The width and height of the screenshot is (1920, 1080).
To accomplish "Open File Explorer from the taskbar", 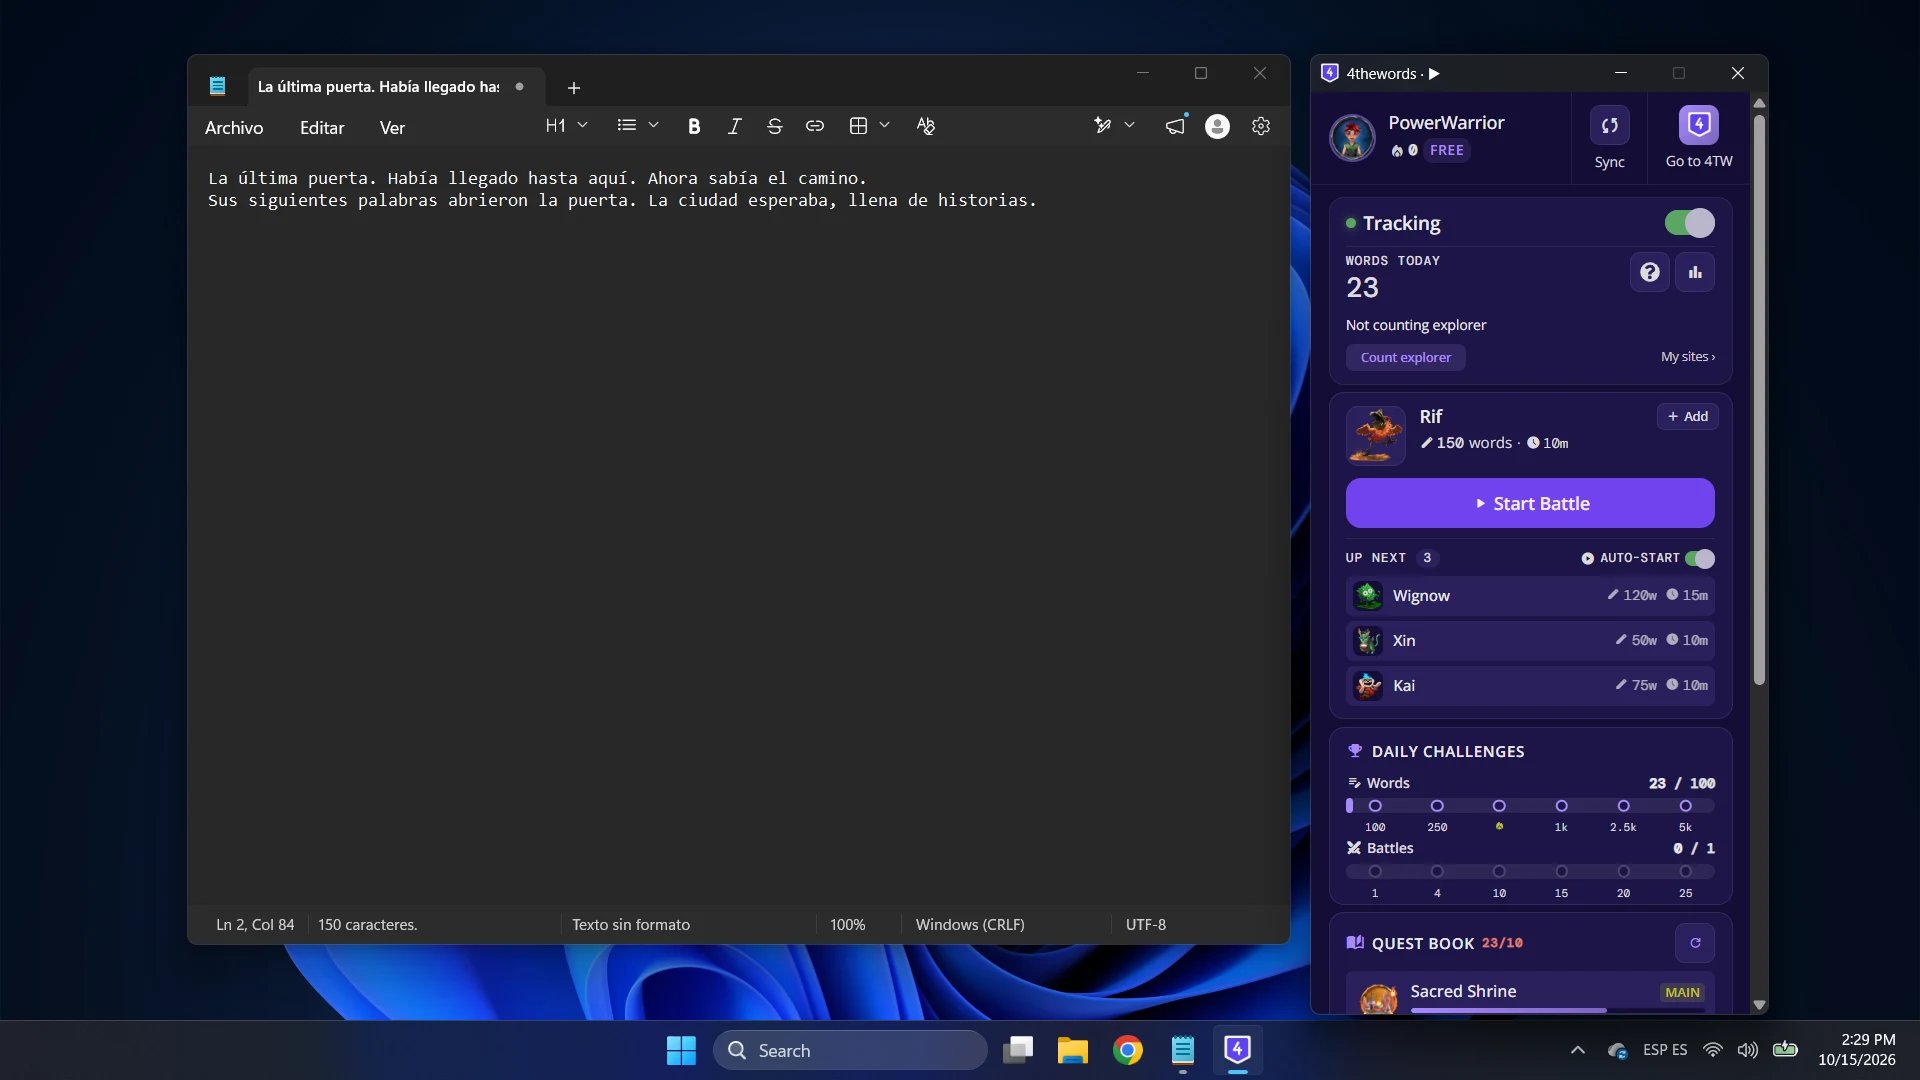I will (1073, 1050).
